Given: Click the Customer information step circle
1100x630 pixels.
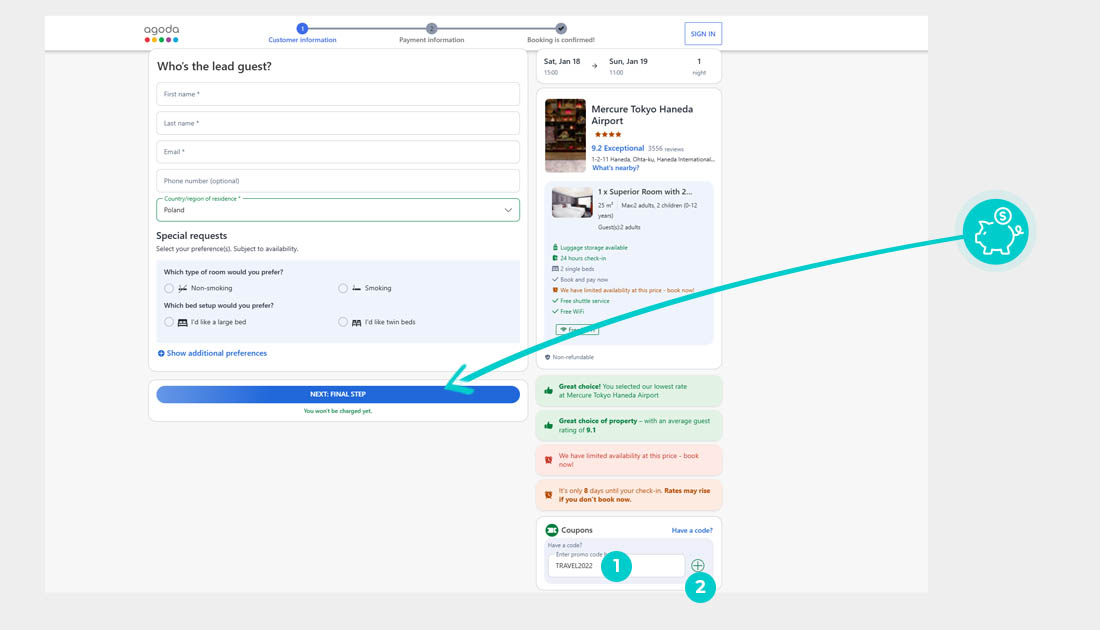Looking at the screenshot, I should (x=302, y=29).
